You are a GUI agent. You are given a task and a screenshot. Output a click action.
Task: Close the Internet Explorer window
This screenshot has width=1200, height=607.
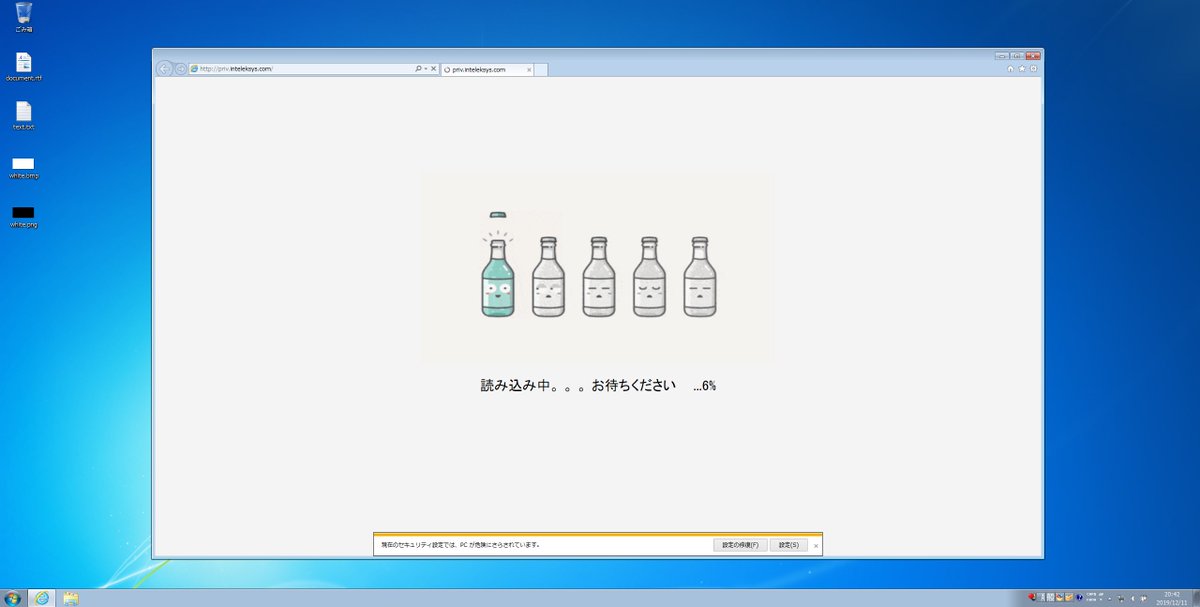tap(1032, 55)
